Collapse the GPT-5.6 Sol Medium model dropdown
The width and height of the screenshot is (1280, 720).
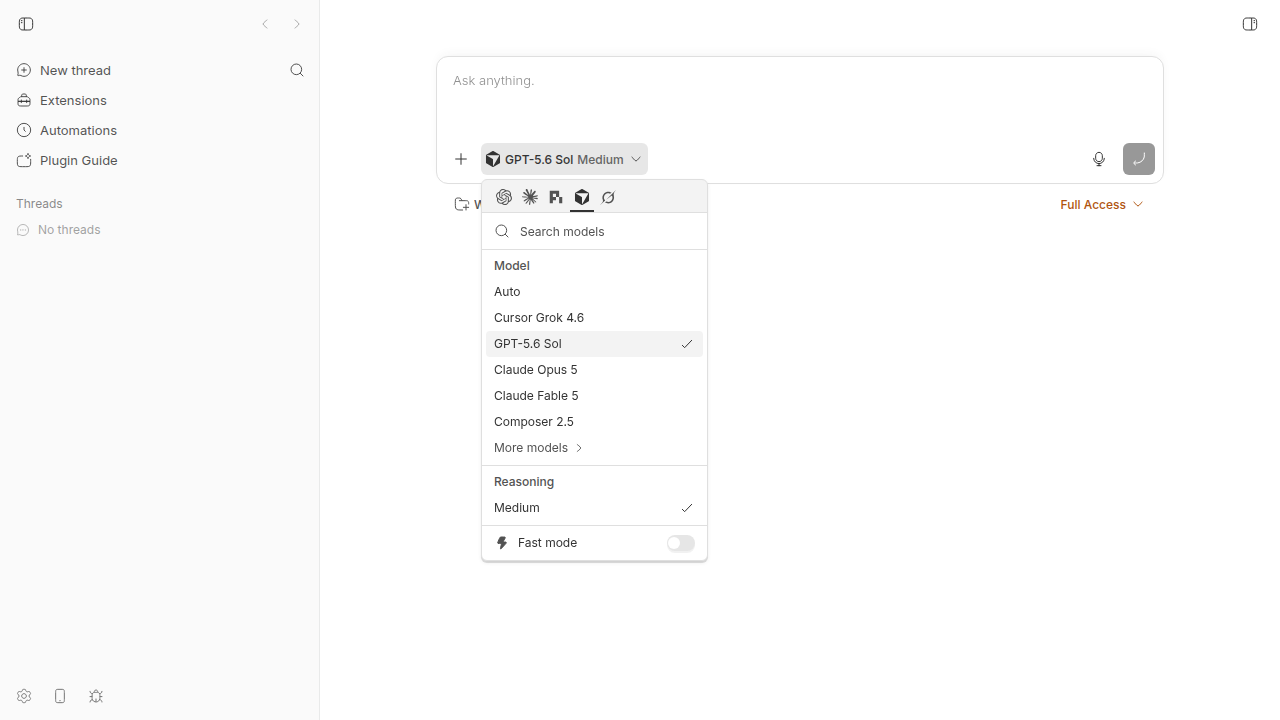point(564,159)
